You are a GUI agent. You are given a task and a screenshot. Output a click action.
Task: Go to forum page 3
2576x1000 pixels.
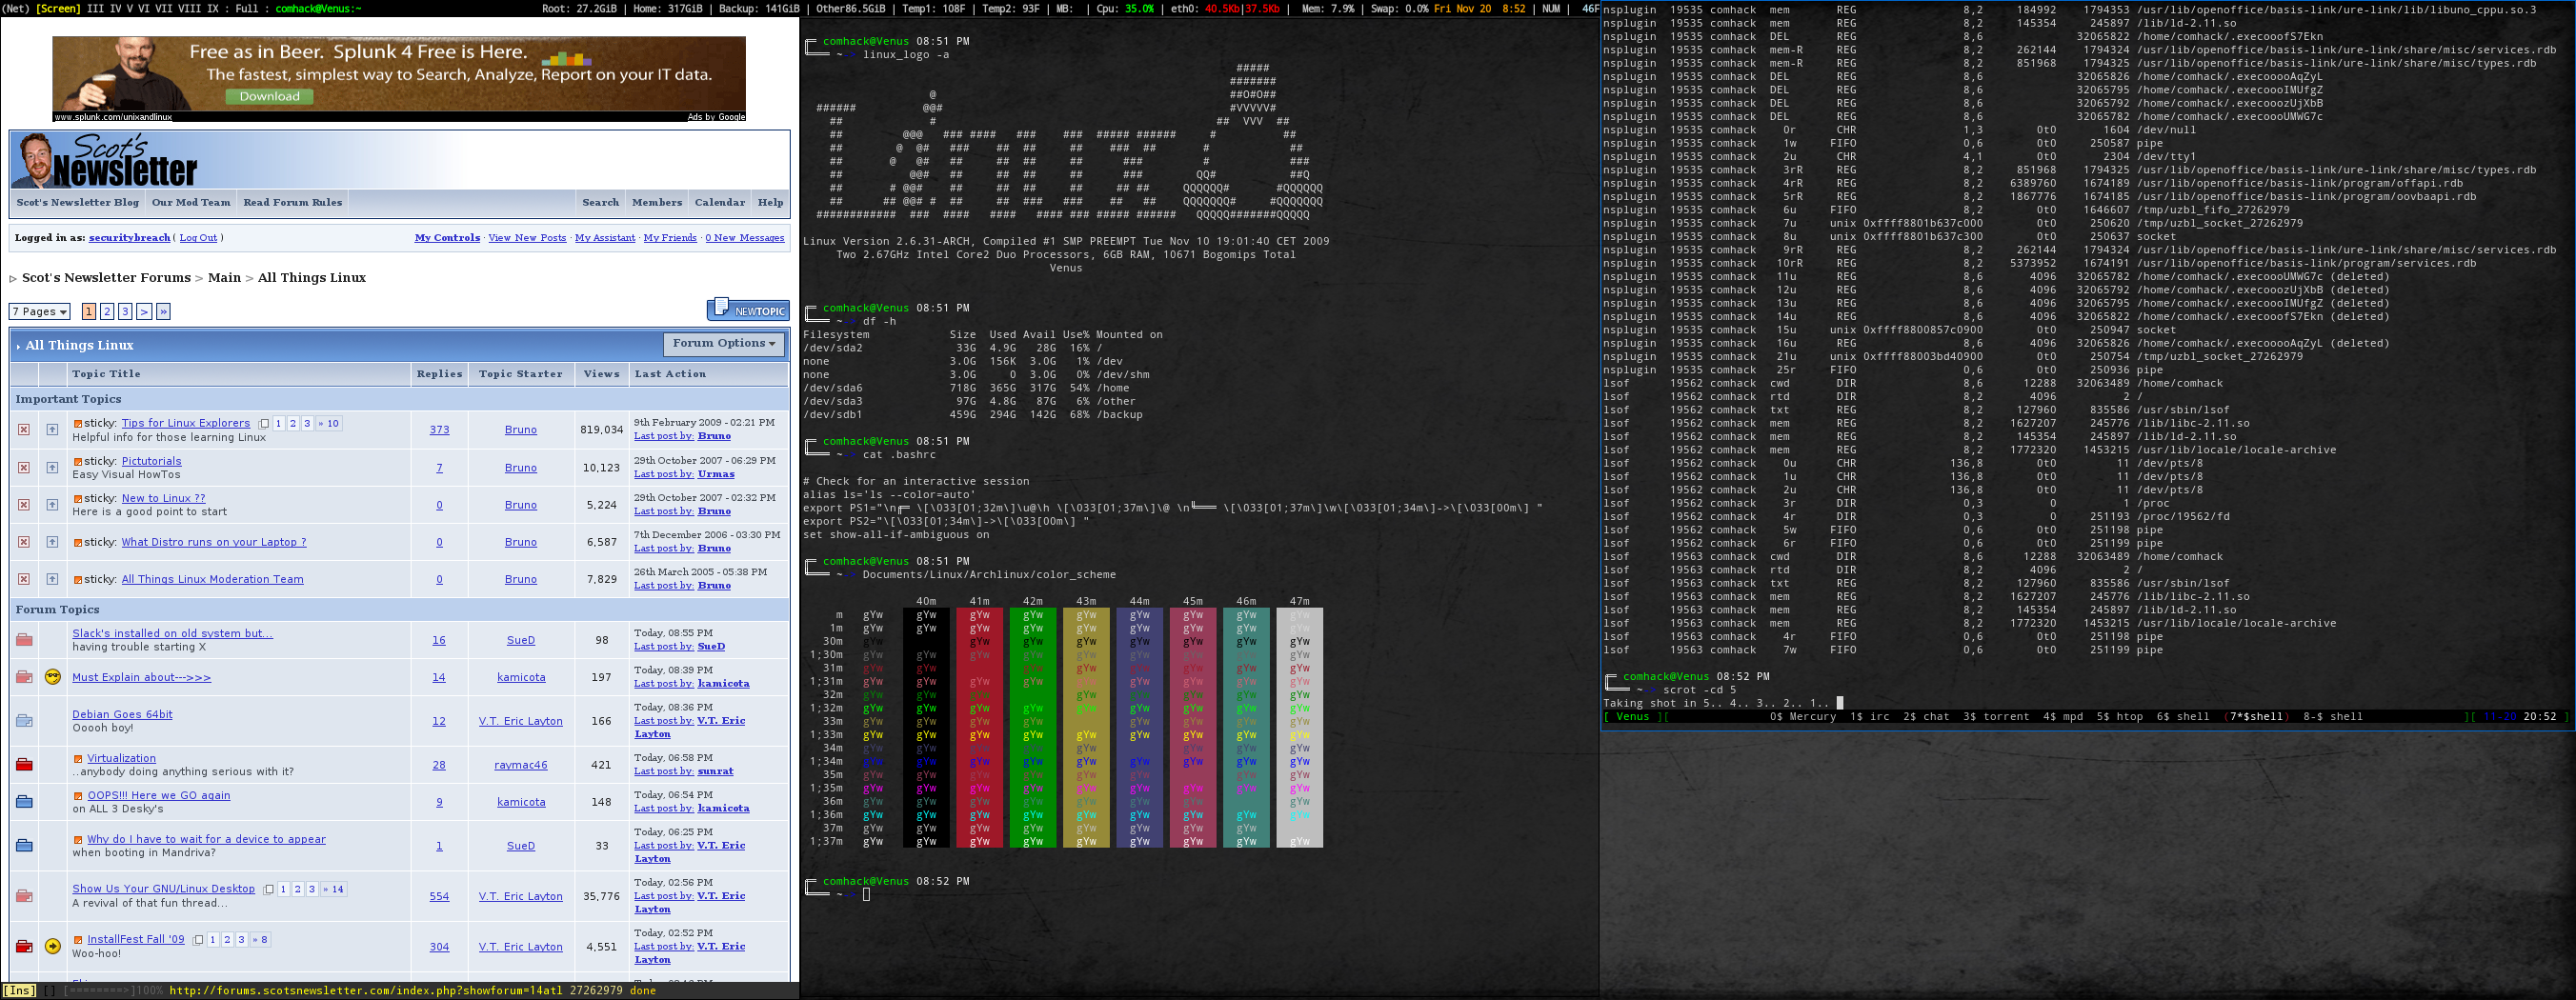pos(125,312)
